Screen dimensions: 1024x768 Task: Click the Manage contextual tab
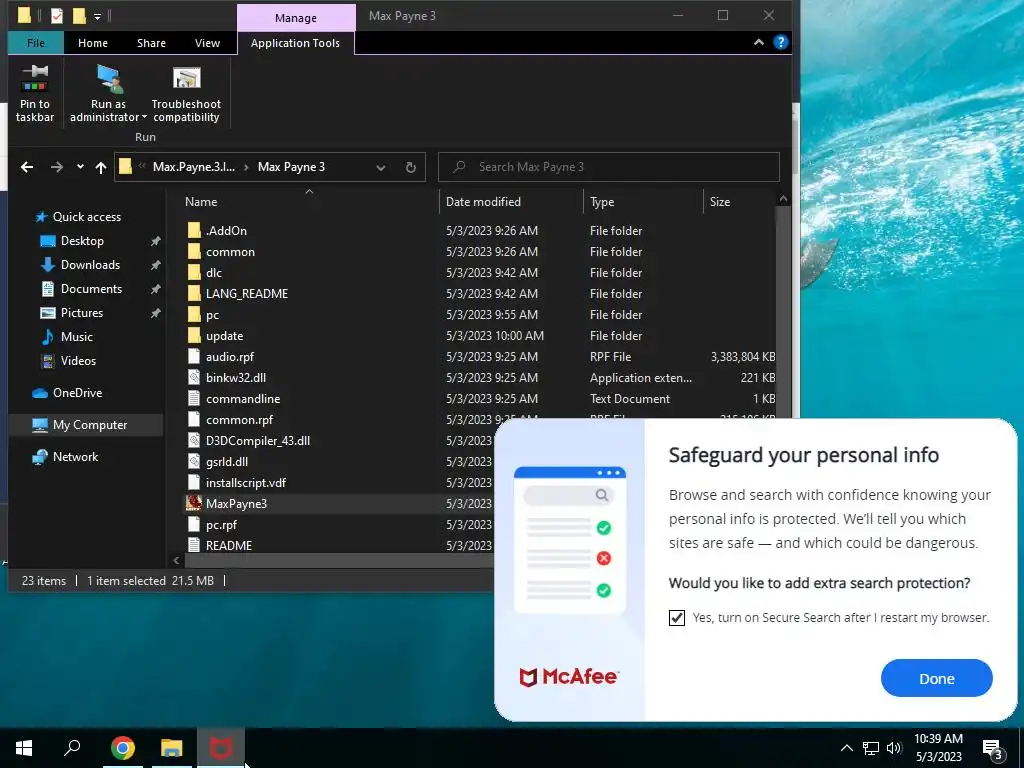296,18
